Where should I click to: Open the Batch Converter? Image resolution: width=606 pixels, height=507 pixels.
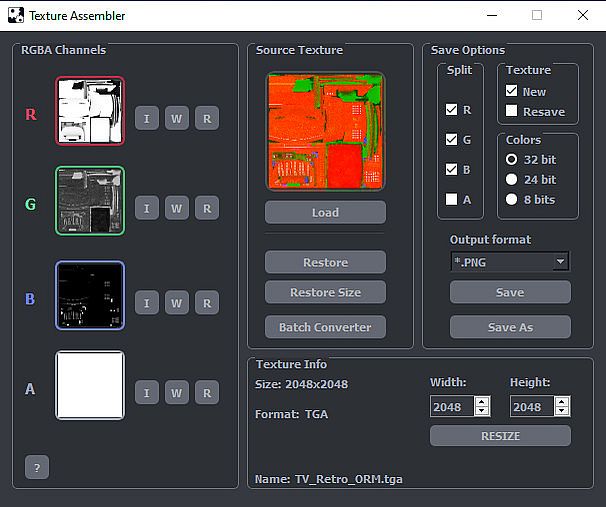(325, 327)
